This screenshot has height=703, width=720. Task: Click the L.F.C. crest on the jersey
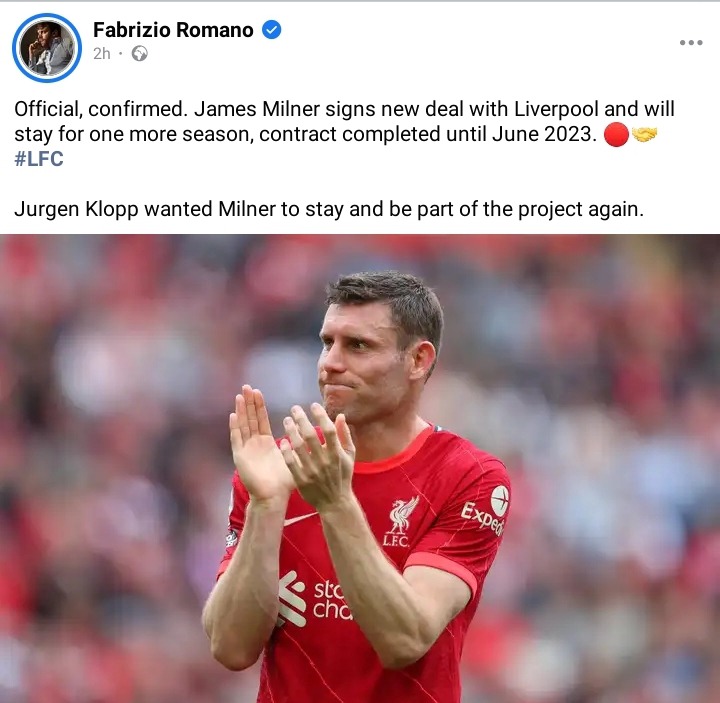pyautogui.click(x=400, y=522)
